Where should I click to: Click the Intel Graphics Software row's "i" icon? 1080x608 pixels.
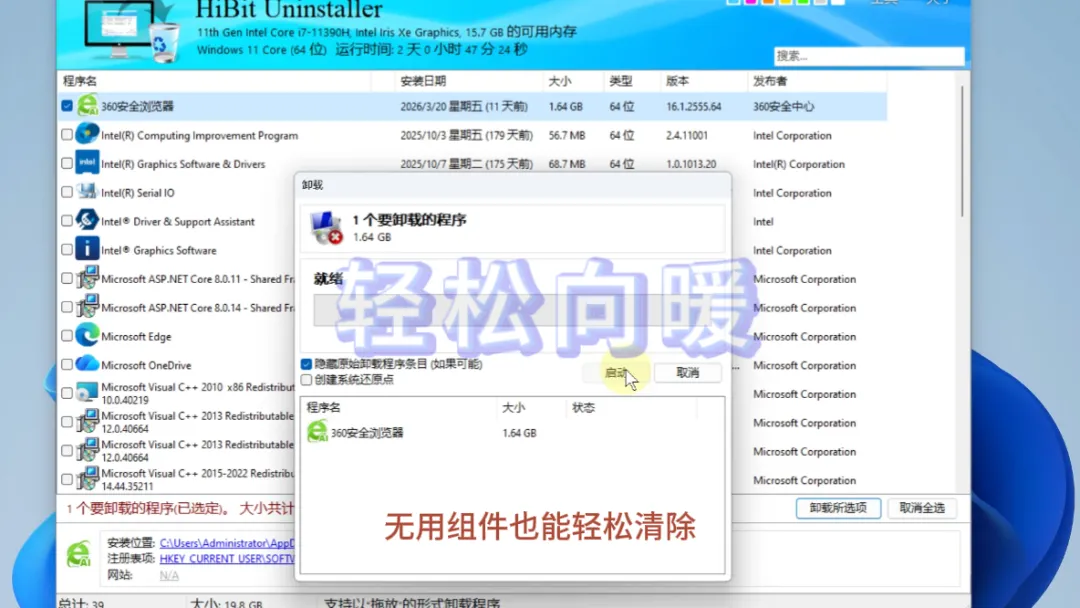tap(87, 249)
